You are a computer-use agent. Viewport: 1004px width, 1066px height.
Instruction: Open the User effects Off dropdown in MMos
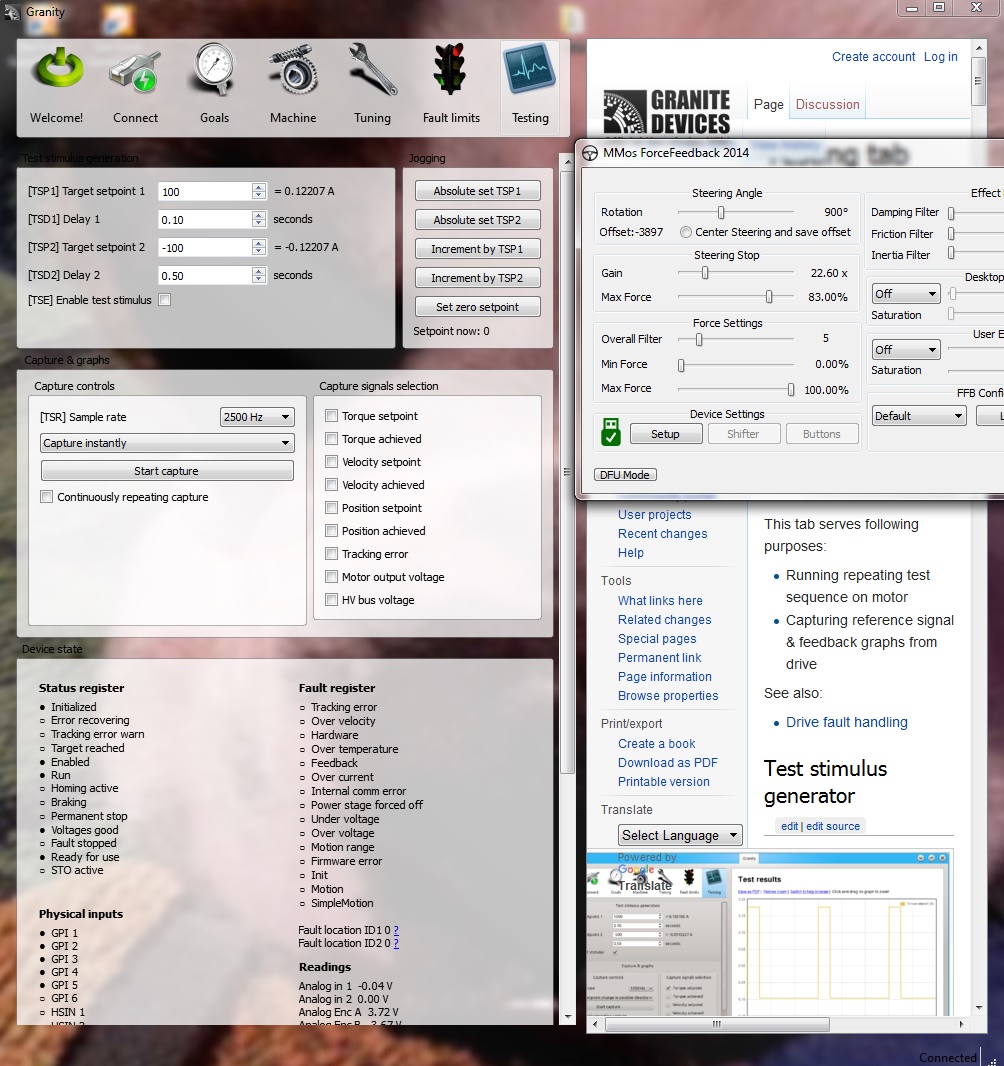[x=906, y=349]
